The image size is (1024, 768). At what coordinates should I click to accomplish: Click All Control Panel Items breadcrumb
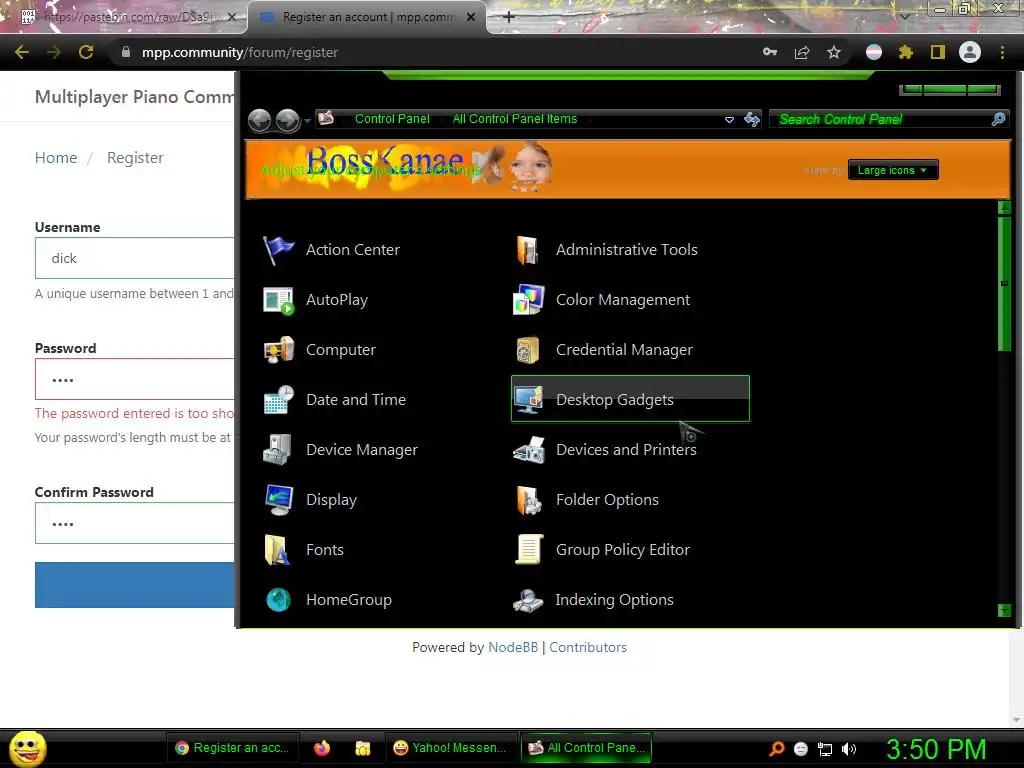[515, 119]
